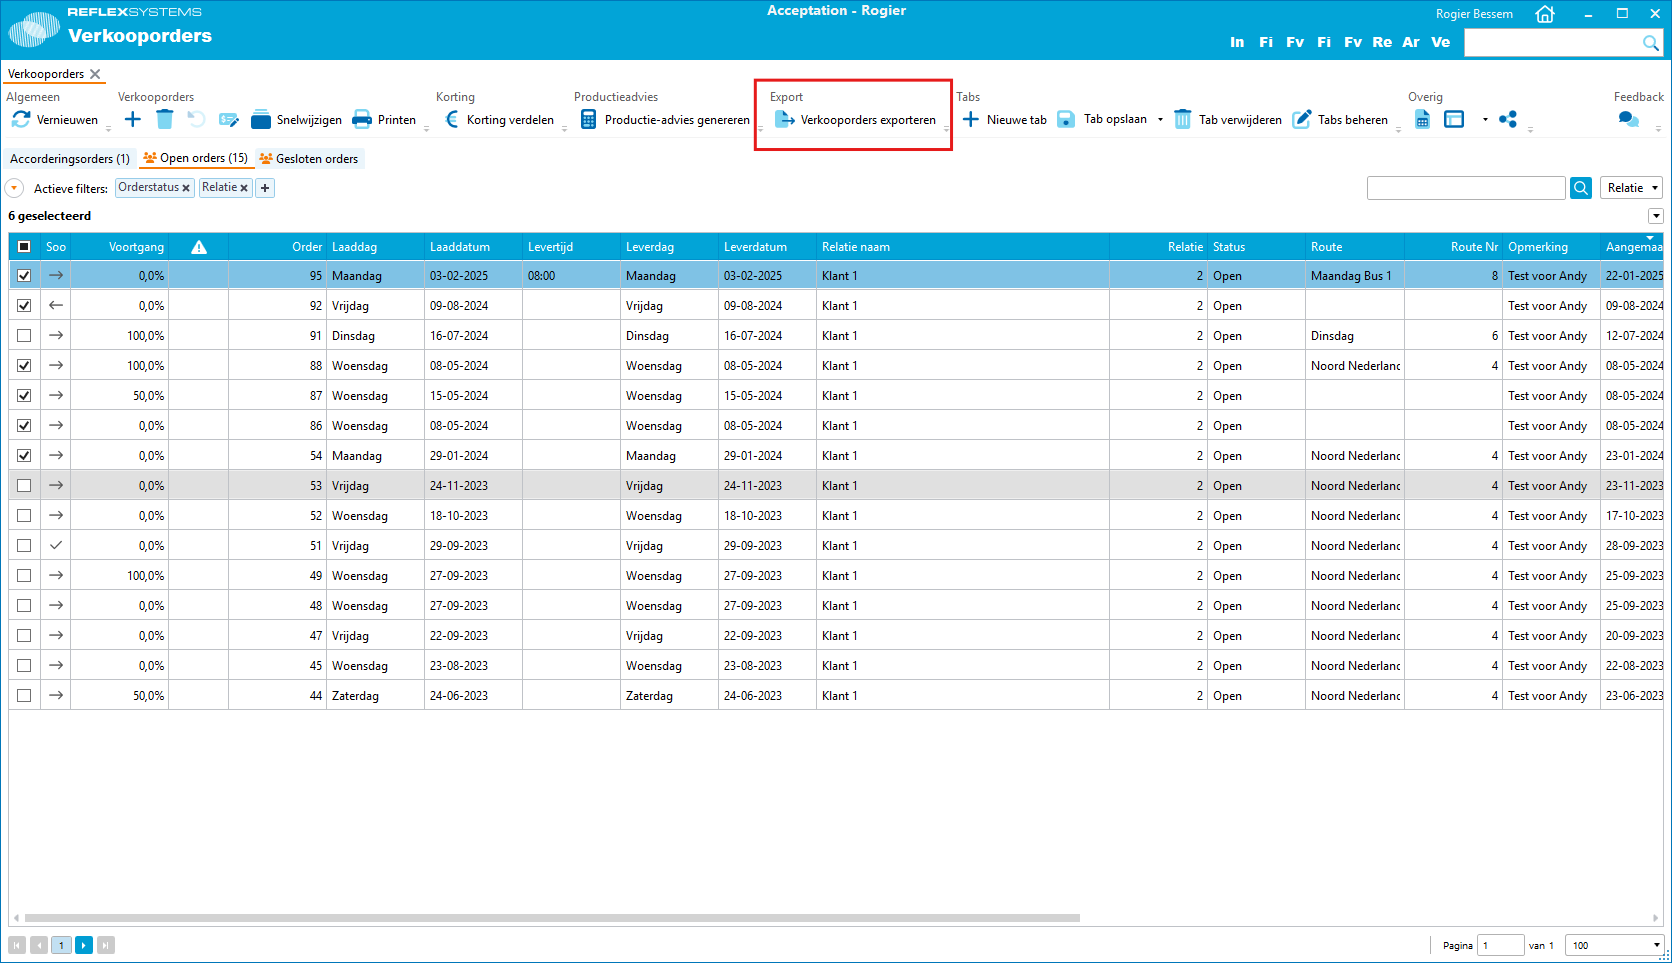Click the blue search button beside Relatie
The height and width of the screenshot is (963, 1672).
coord(1581,188)
